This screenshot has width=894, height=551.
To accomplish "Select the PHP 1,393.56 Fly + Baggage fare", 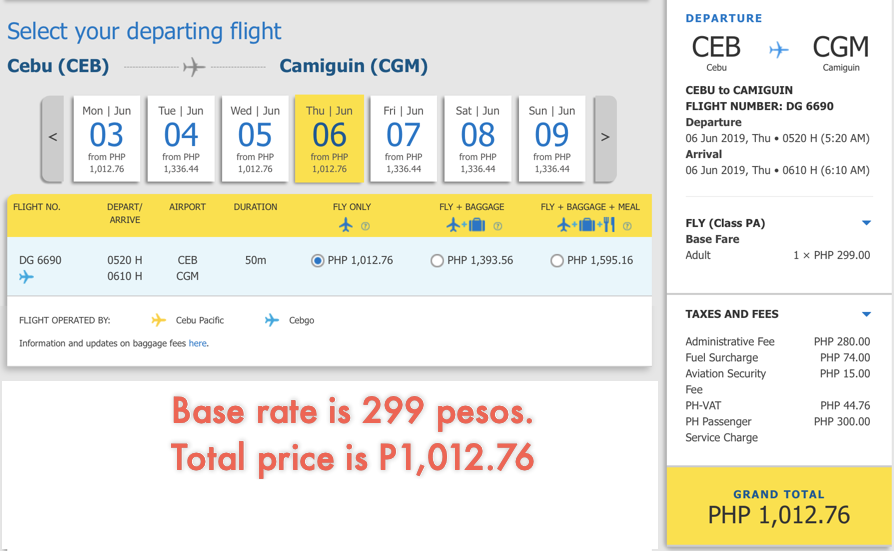I will tap(437, 261).
